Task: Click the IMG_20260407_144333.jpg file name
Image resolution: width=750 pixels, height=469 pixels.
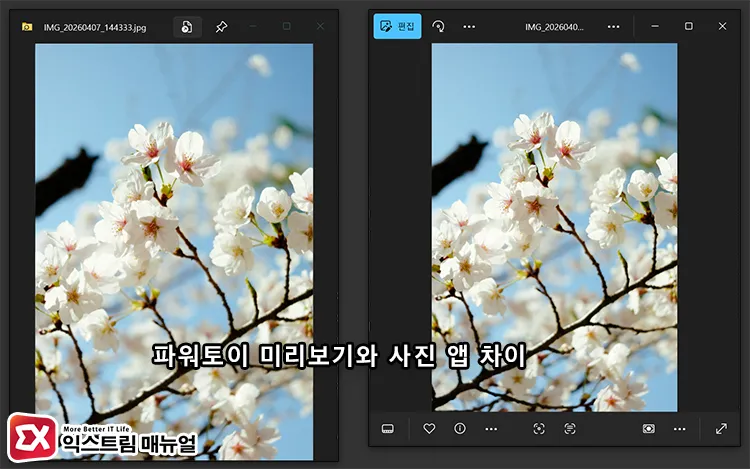Action: pyautogui.click(x=95, y=27)
